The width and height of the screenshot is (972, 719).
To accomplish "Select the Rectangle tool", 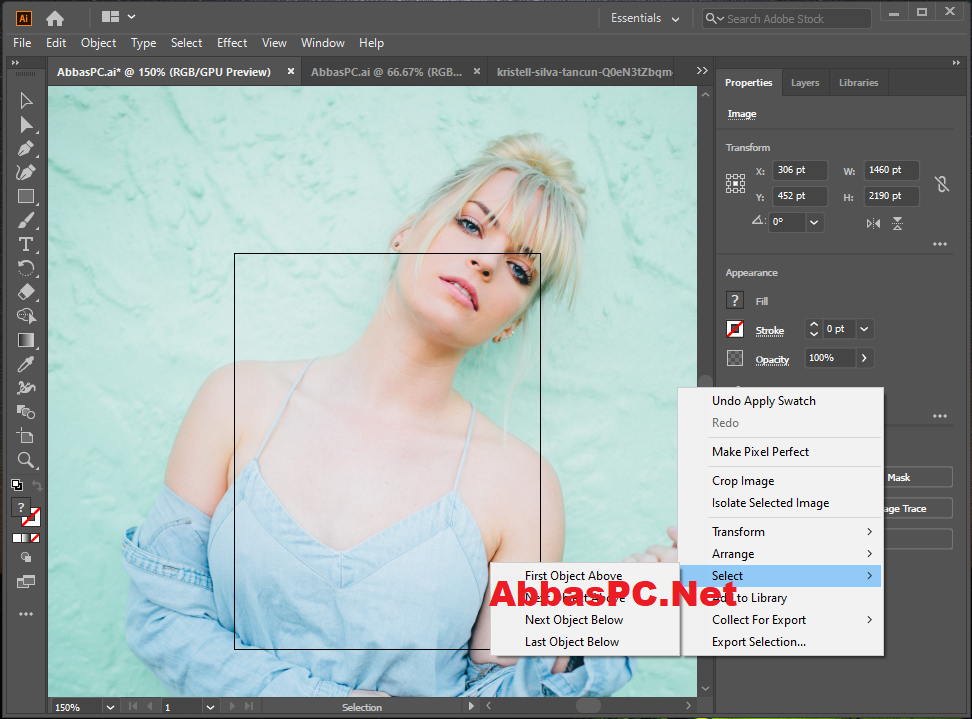I will click(25, 196).
